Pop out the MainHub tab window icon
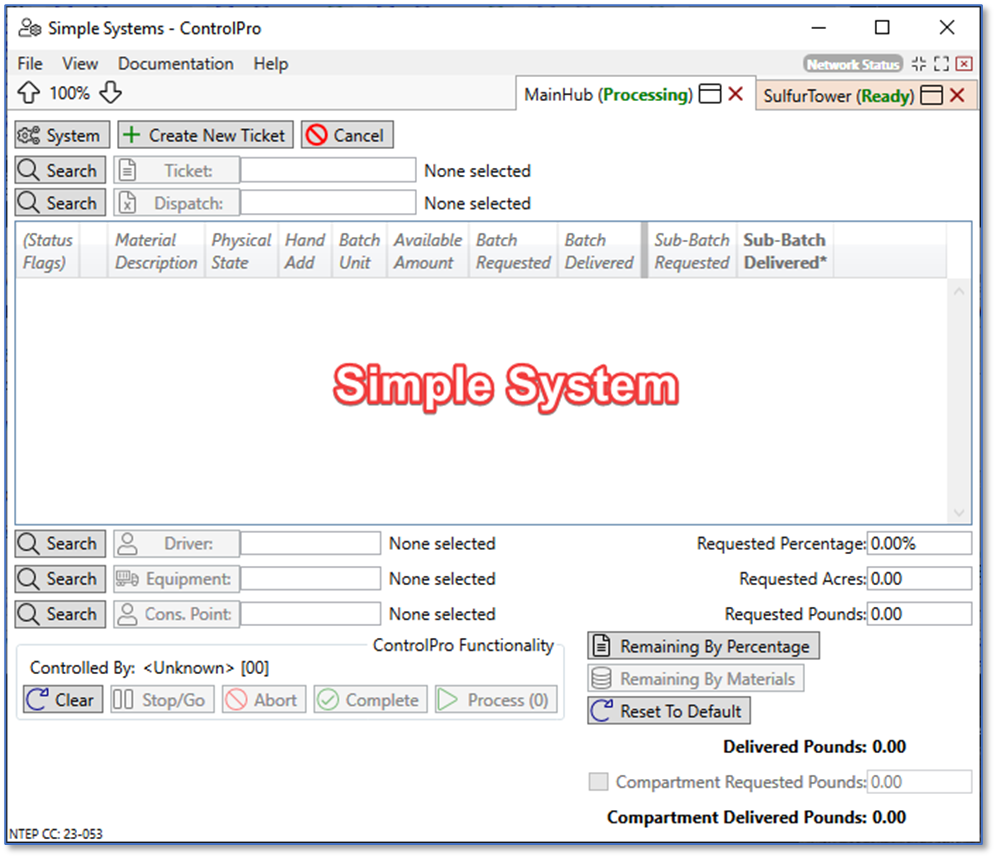Viewport: 996px width, 858px height. (709, 95)
